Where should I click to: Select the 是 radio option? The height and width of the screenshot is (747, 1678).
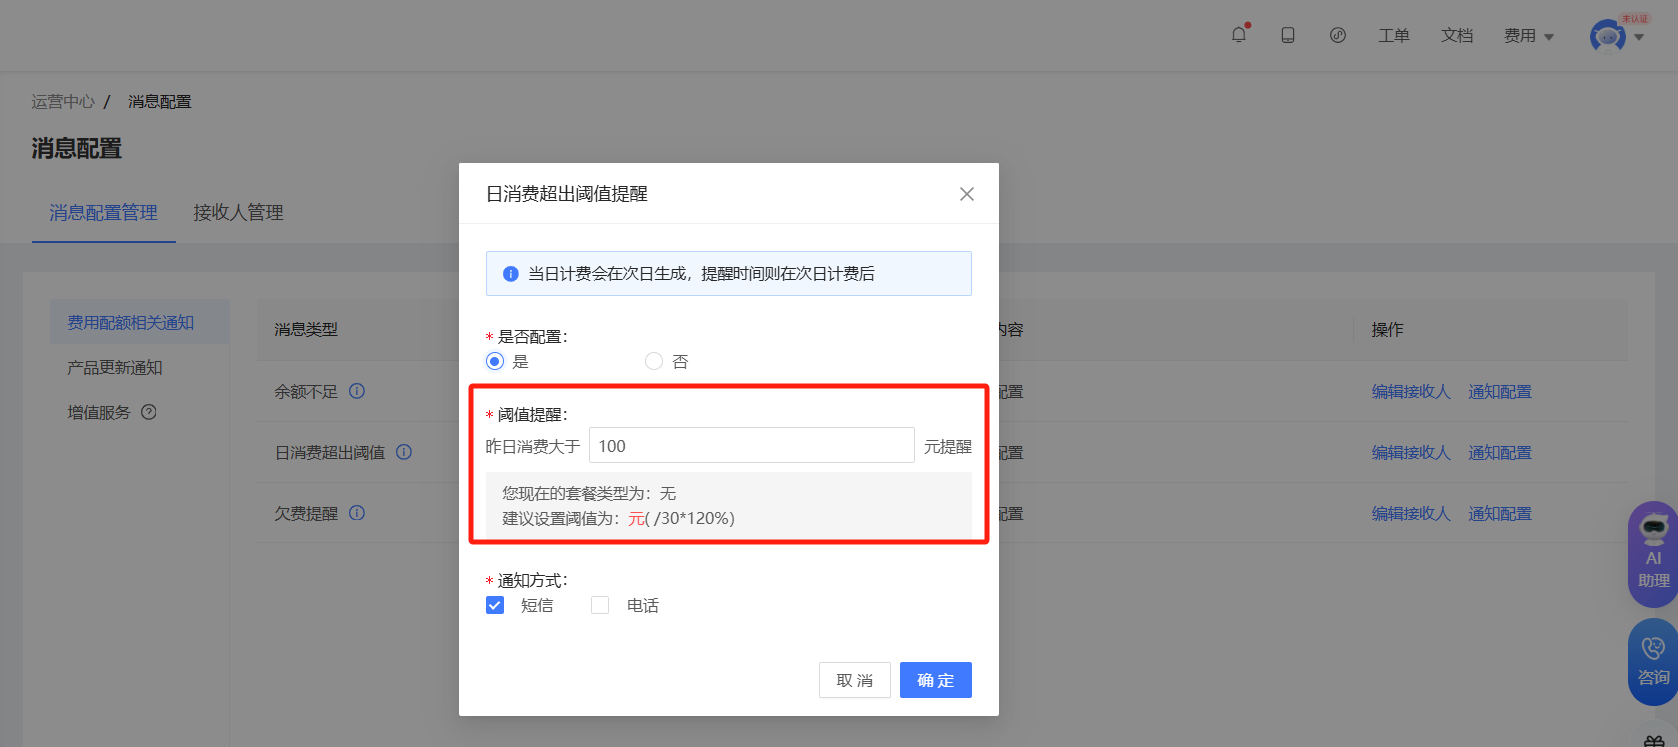click(495, 361)
